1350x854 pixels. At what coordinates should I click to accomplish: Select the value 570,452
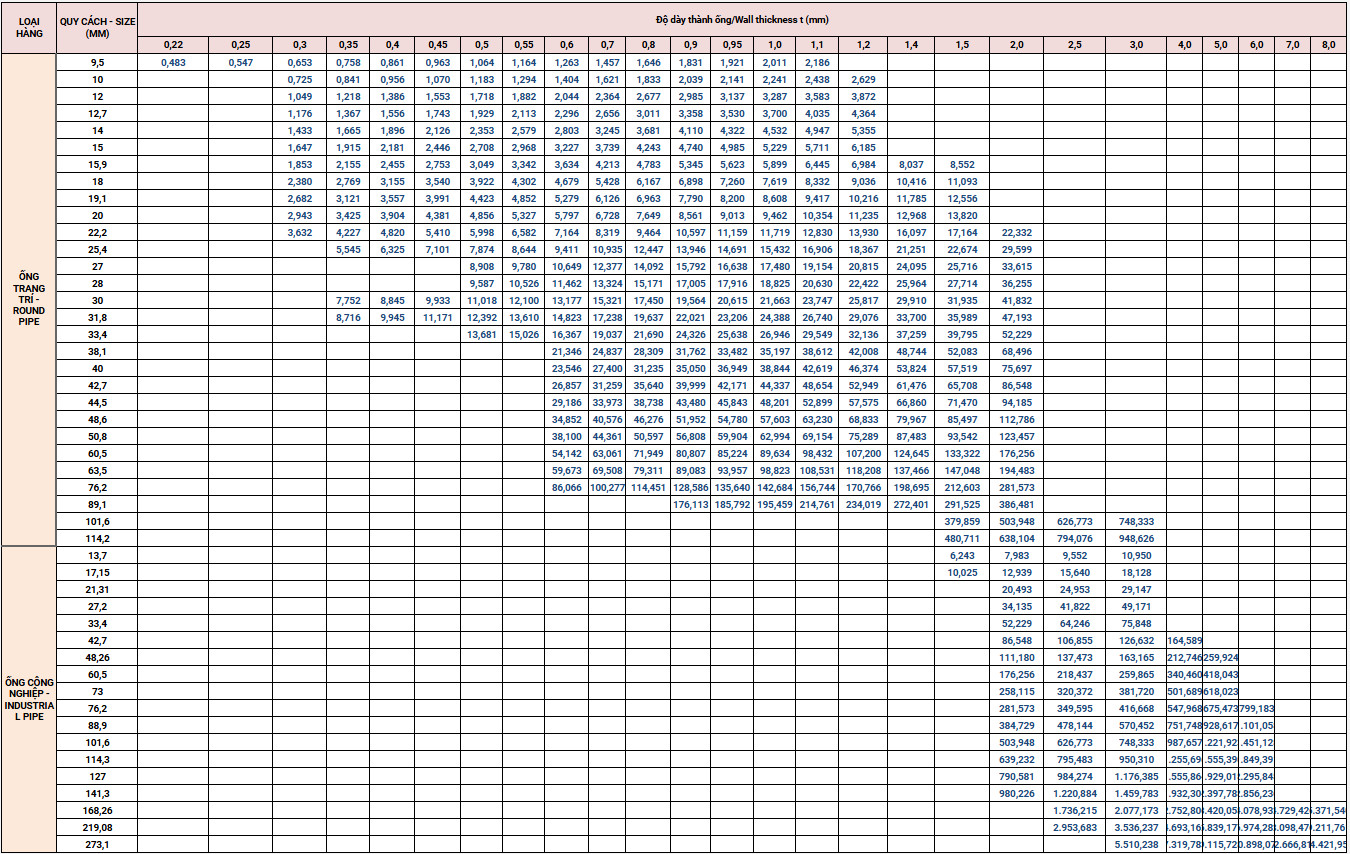1136,725
